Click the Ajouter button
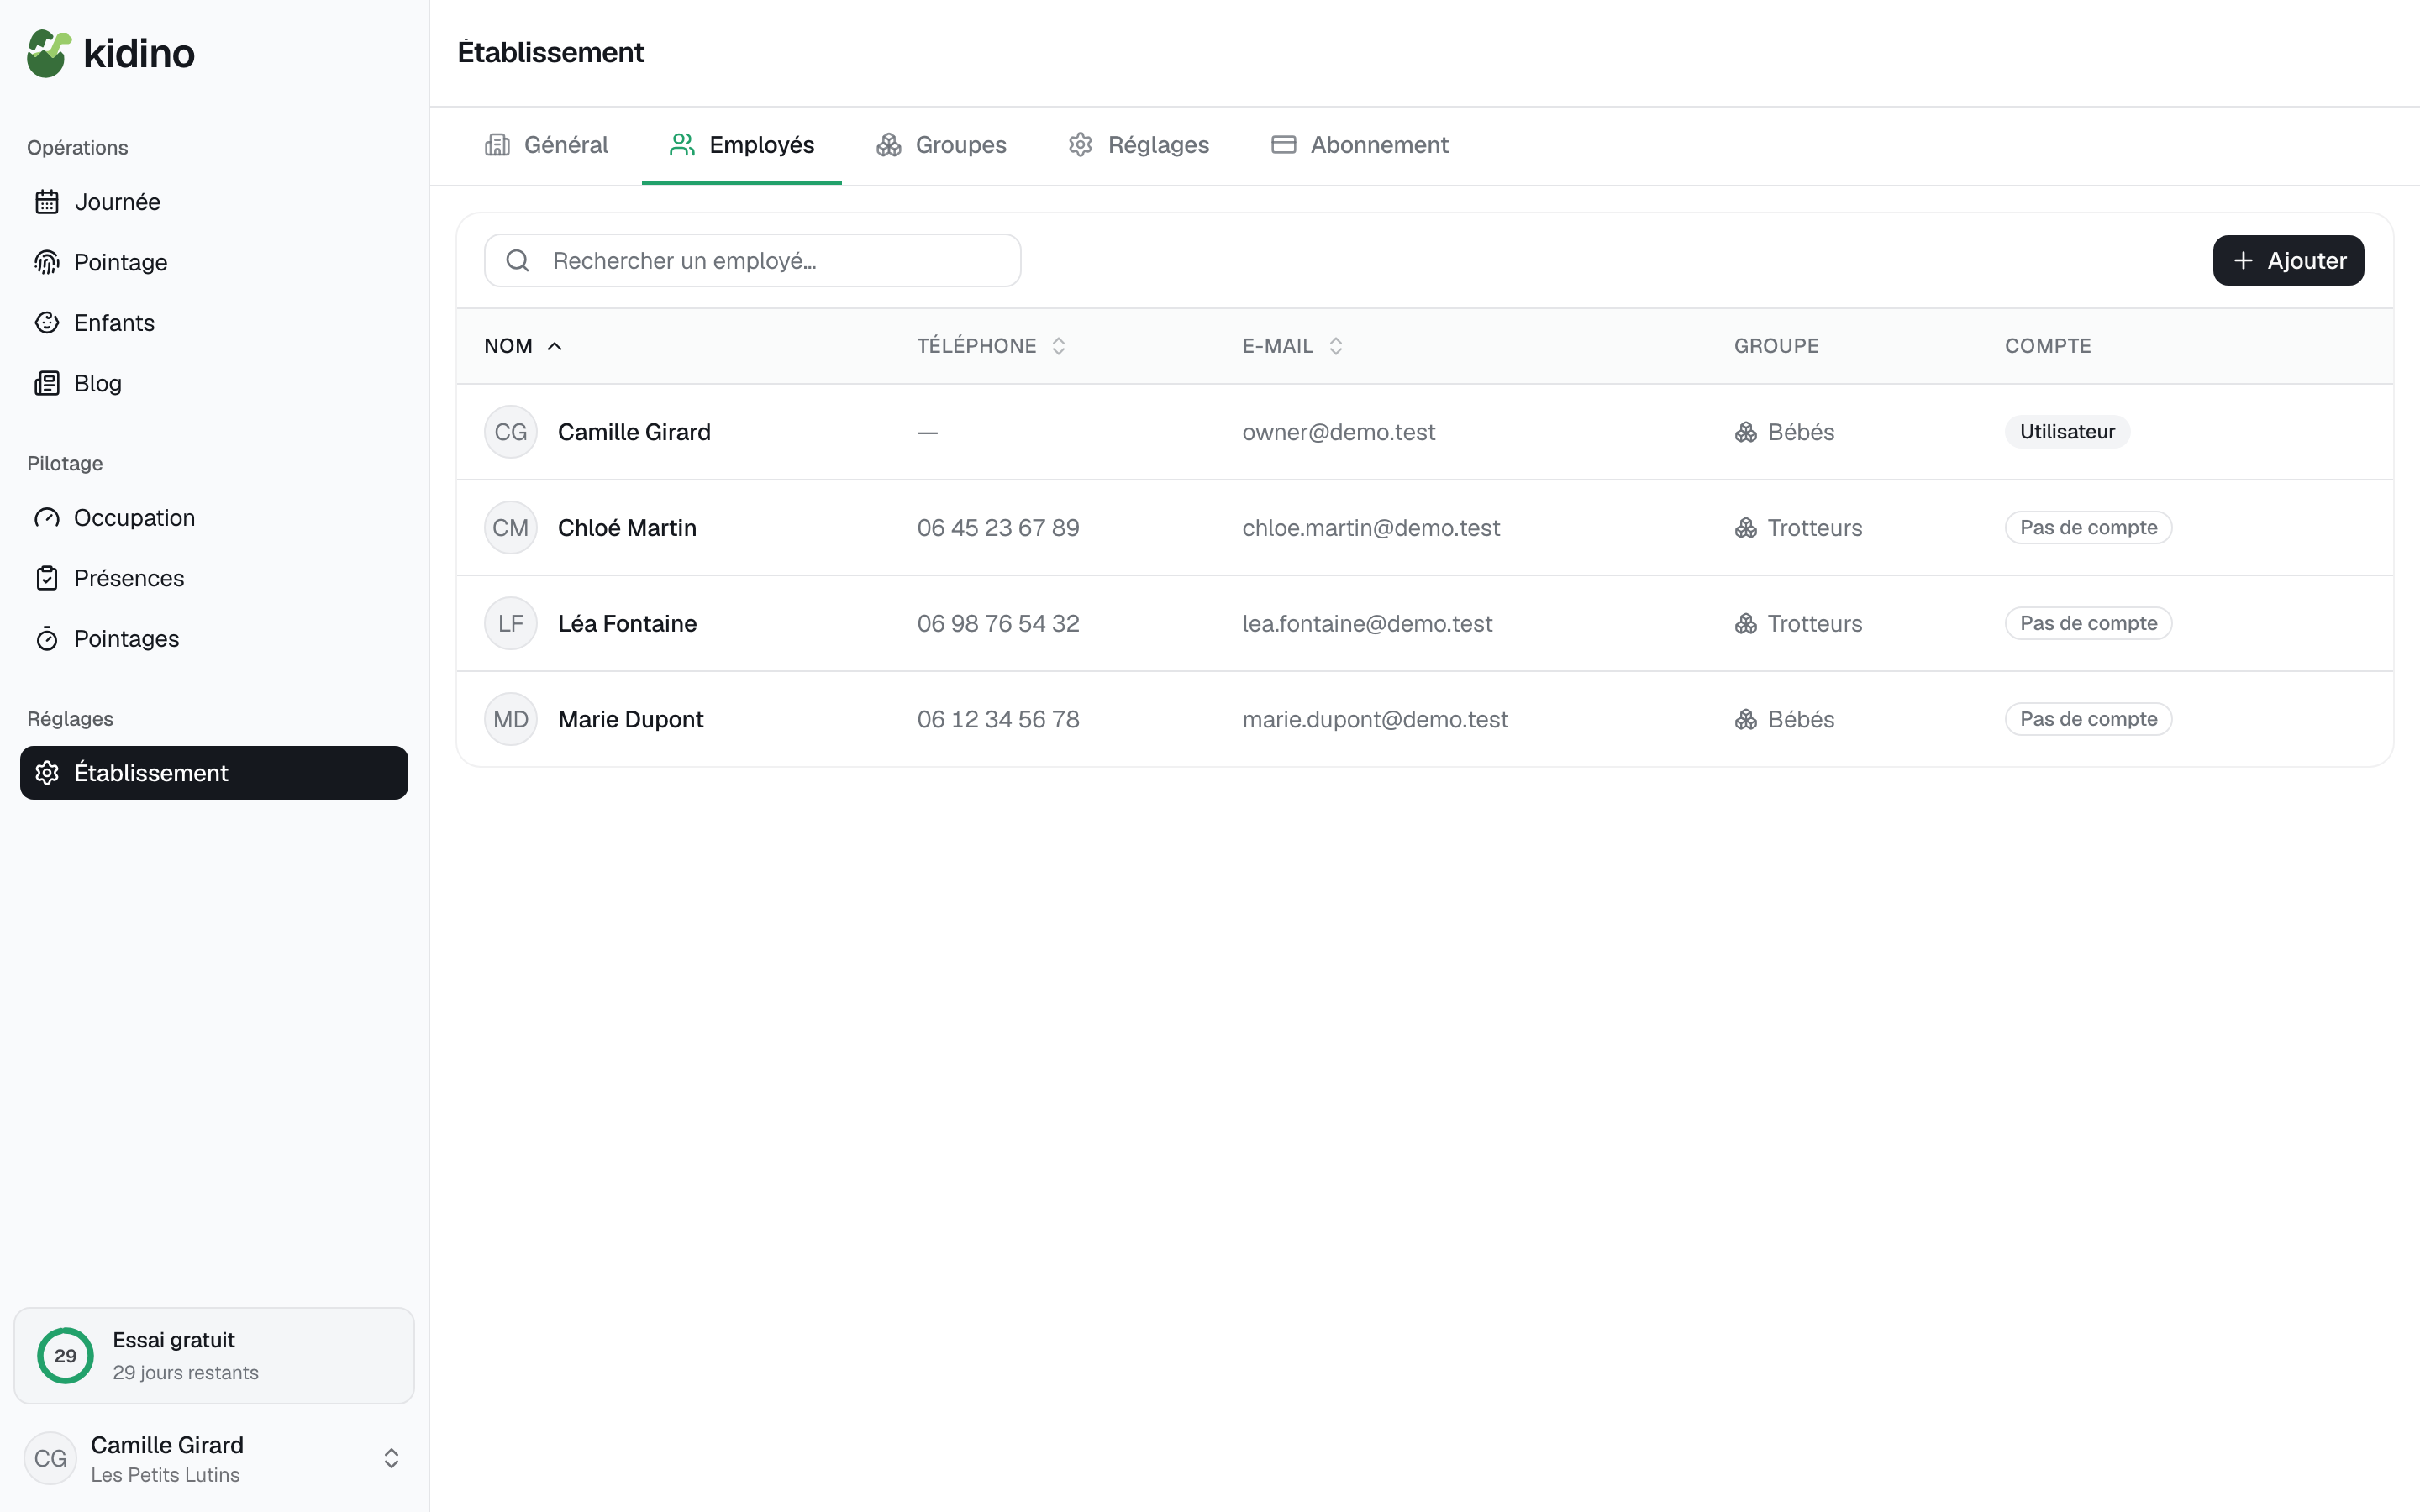This screenshot has height=1512, width=2420. point(2288,261)
